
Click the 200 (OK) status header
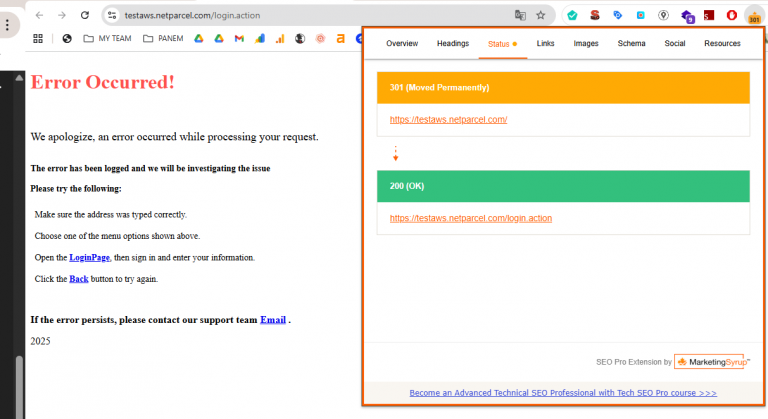563,186
